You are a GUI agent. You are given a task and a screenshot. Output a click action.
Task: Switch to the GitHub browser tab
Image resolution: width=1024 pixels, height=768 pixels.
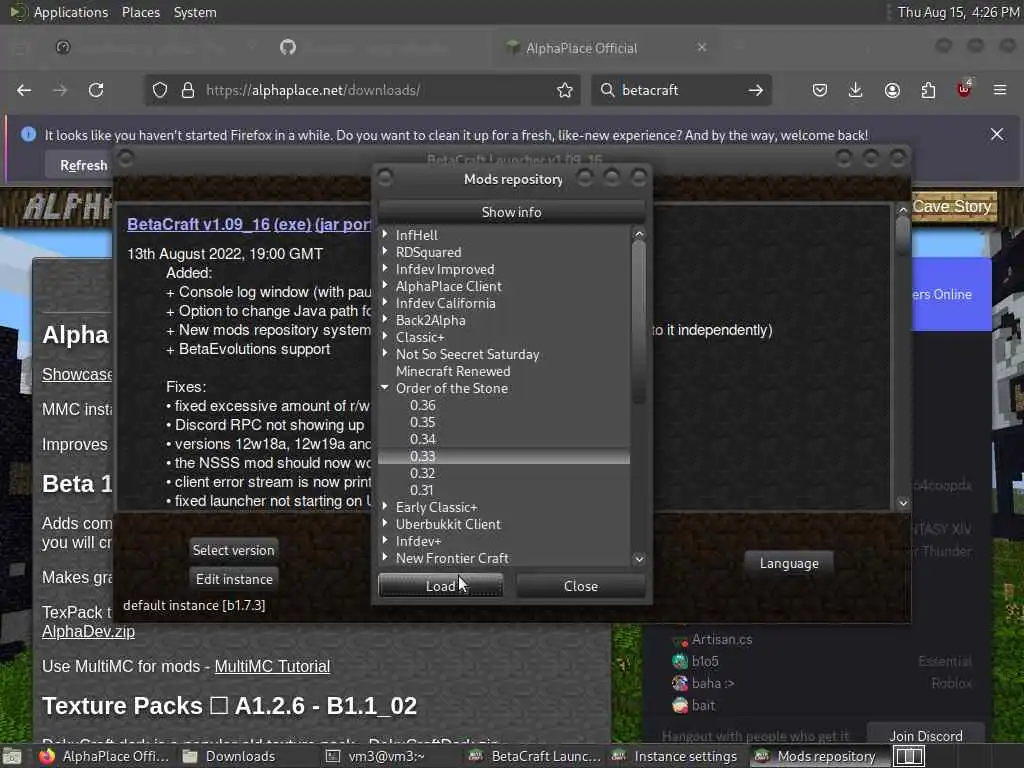[288, 47]
